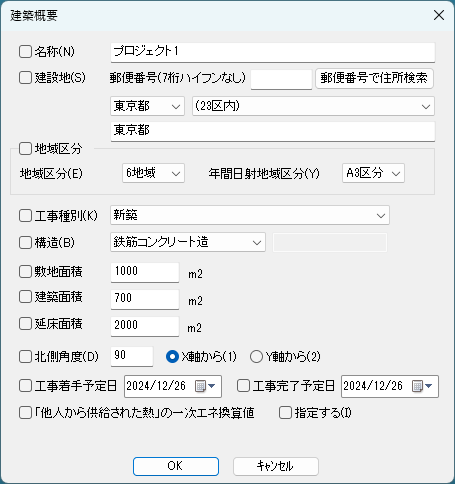Expand the 新築 construction type dropdown
Viewport: 455px width, 484px height.
tap(250, 215)
